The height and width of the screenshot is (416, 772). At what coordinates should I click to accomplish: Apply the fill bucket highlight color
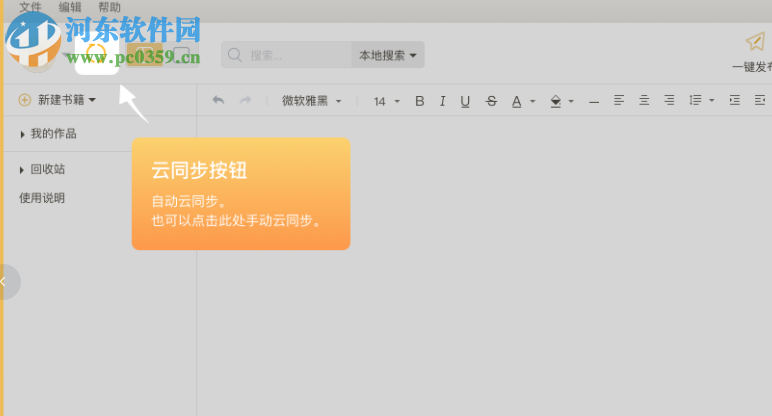pos(555,101)
